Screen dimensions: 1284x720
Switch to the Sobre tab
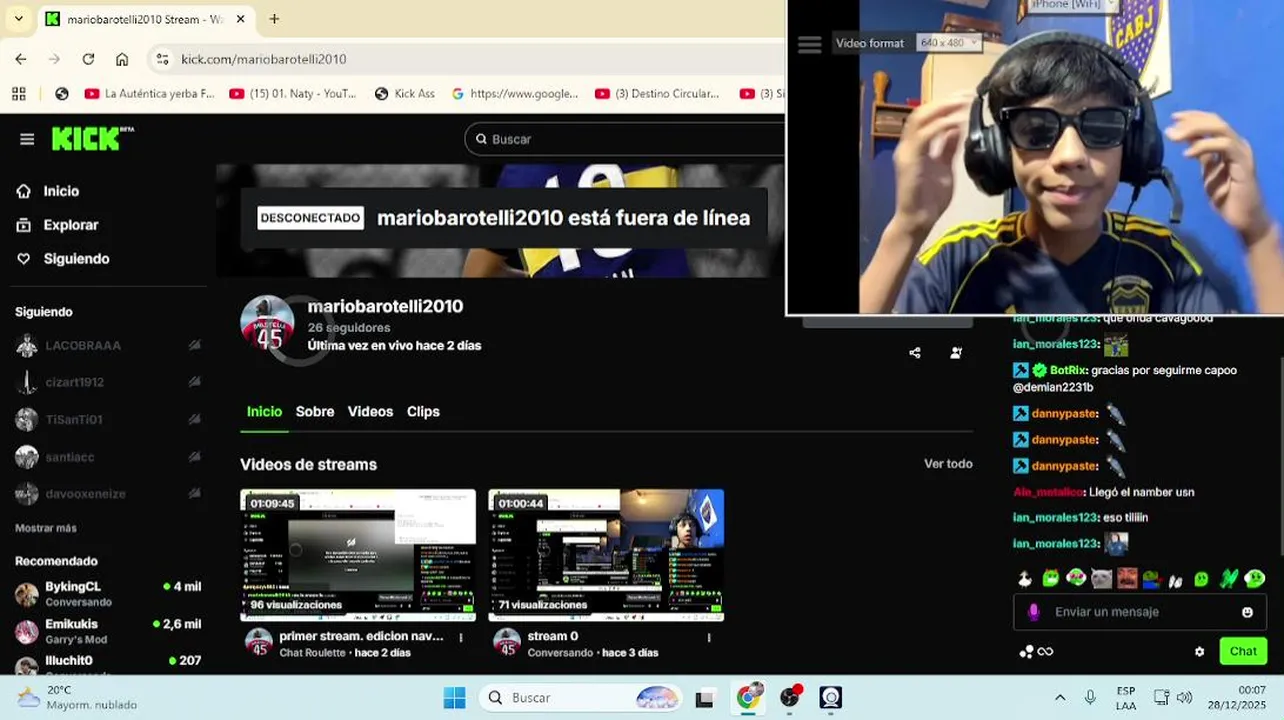[x=315, y=412]
